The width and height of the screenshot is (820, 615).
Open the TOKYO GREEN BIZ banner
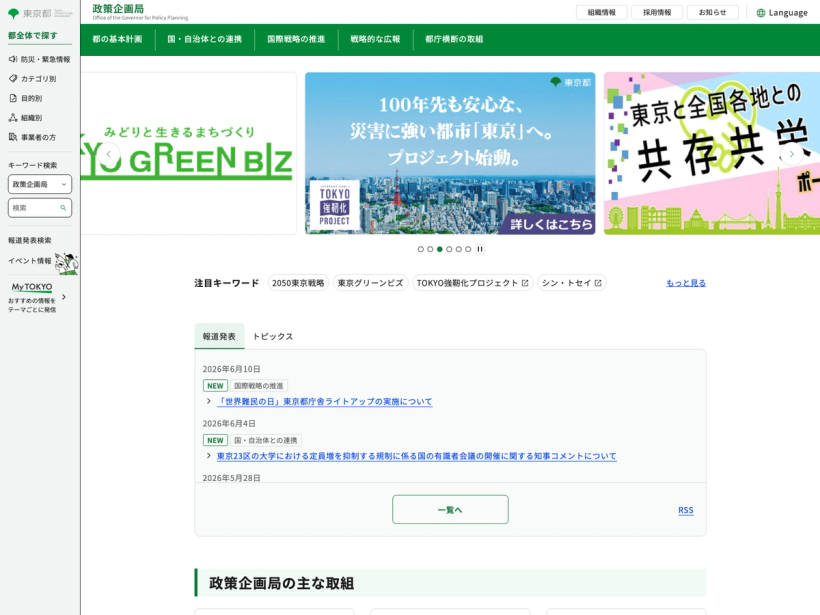click(x=188, y=153)
